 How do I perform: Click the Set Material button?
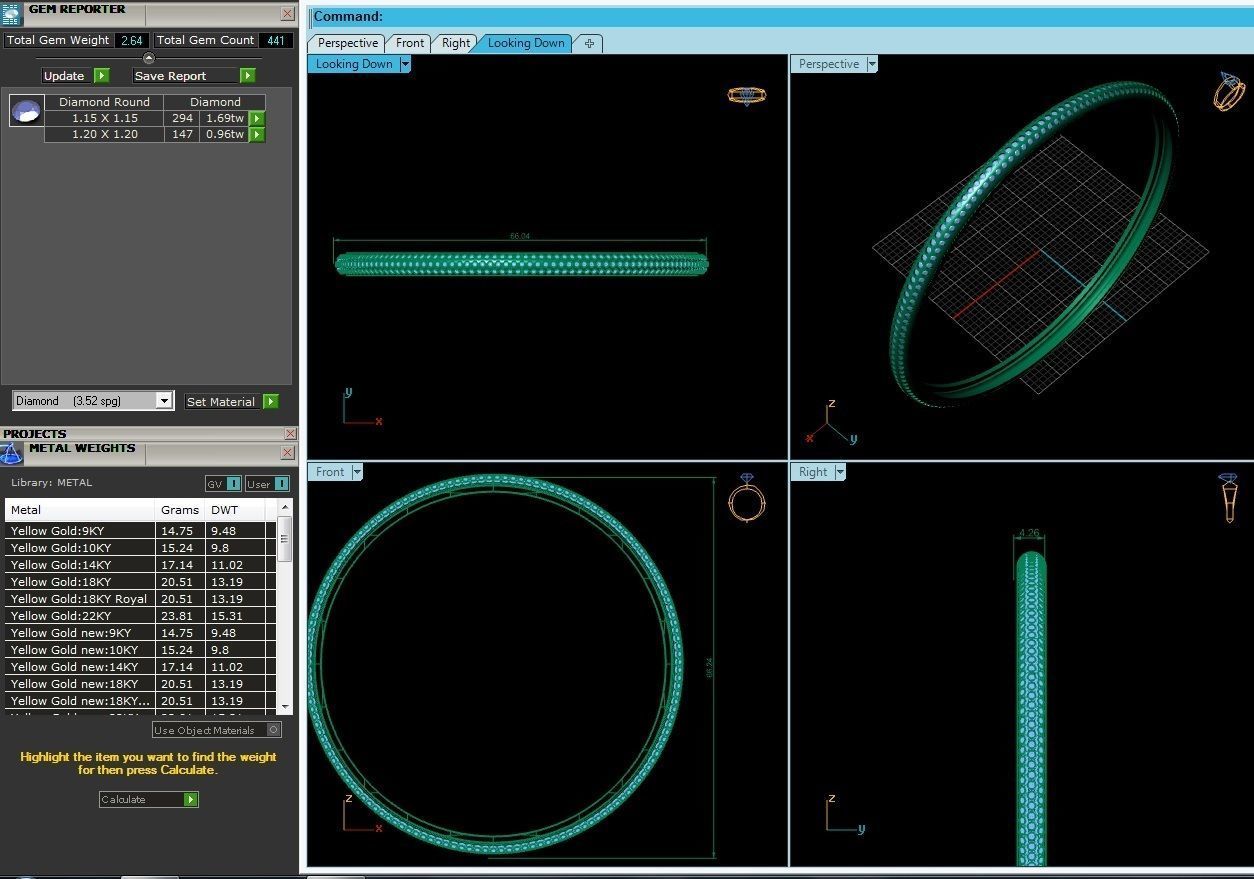221,402
